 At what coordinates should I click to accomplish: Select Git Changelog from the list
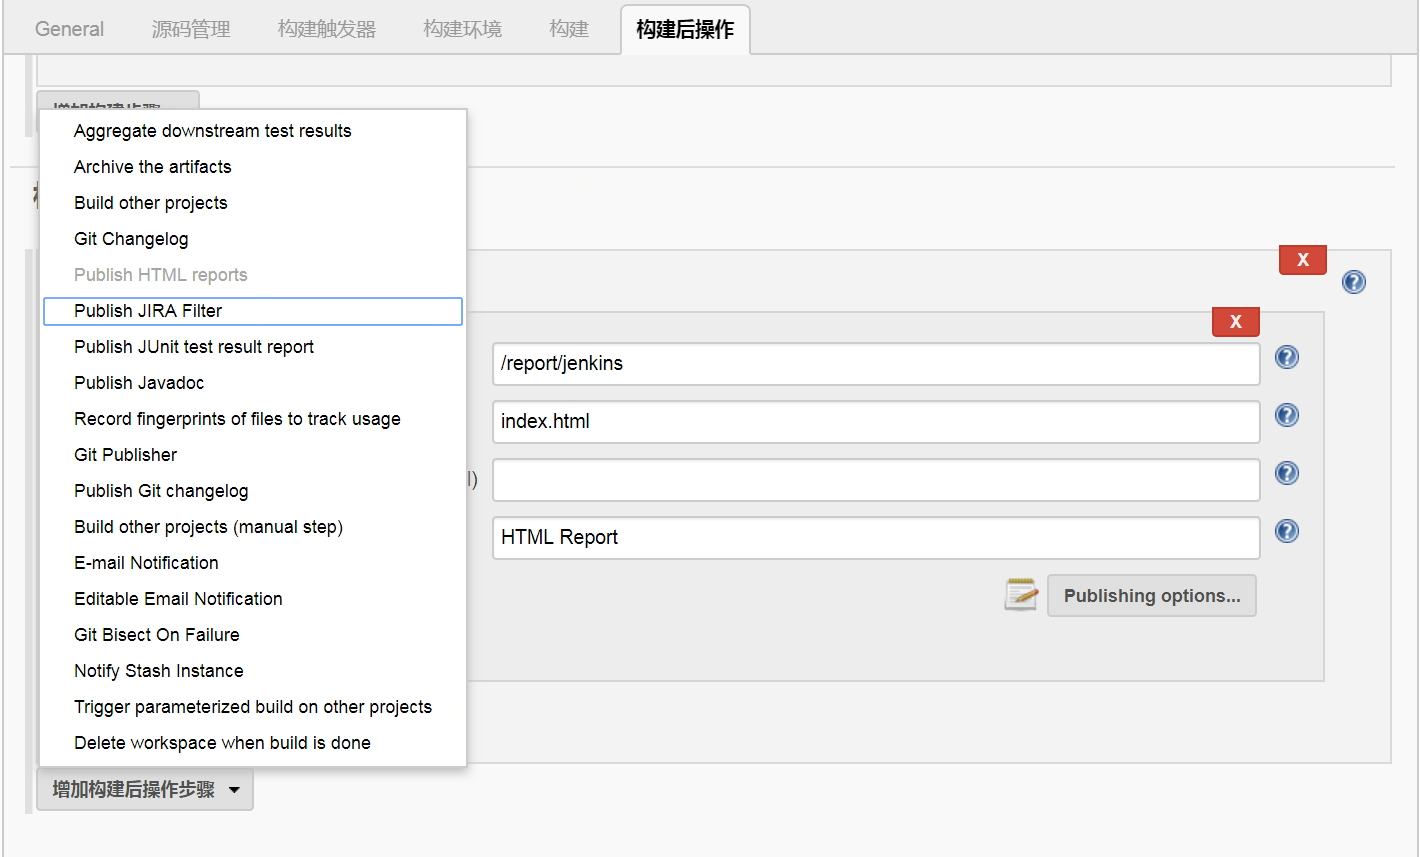[x=253, y=239]
